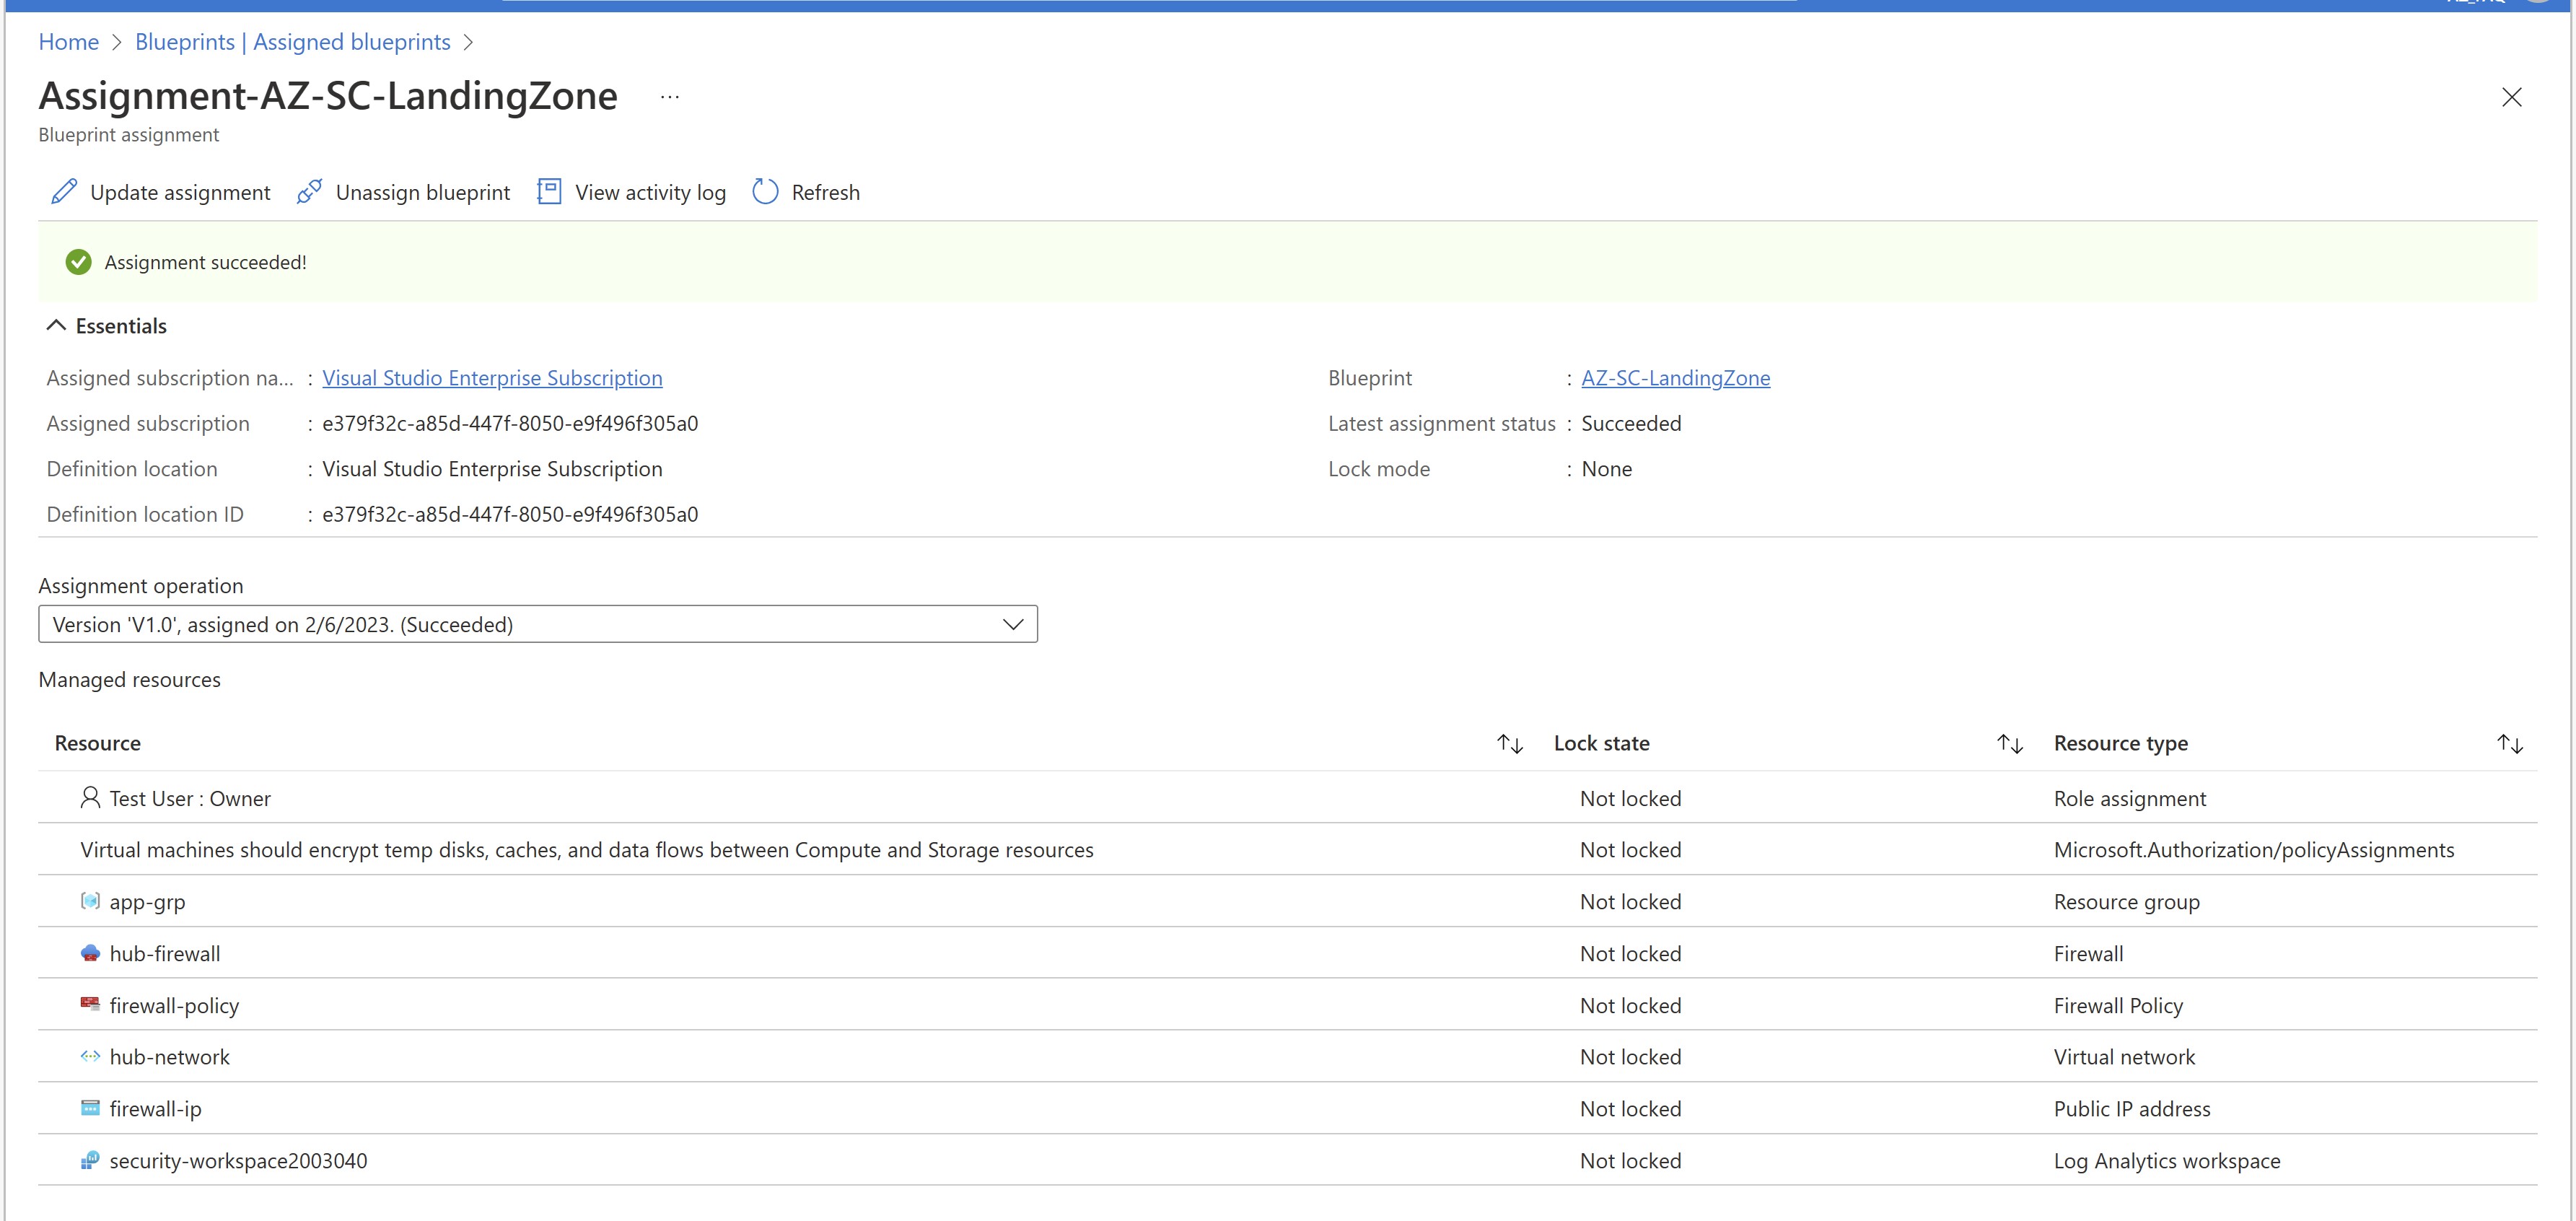Screen dimensions: 2576x1221
Task: Click the hub-firewall cloud icon
Action: click(x=90, y=952)
